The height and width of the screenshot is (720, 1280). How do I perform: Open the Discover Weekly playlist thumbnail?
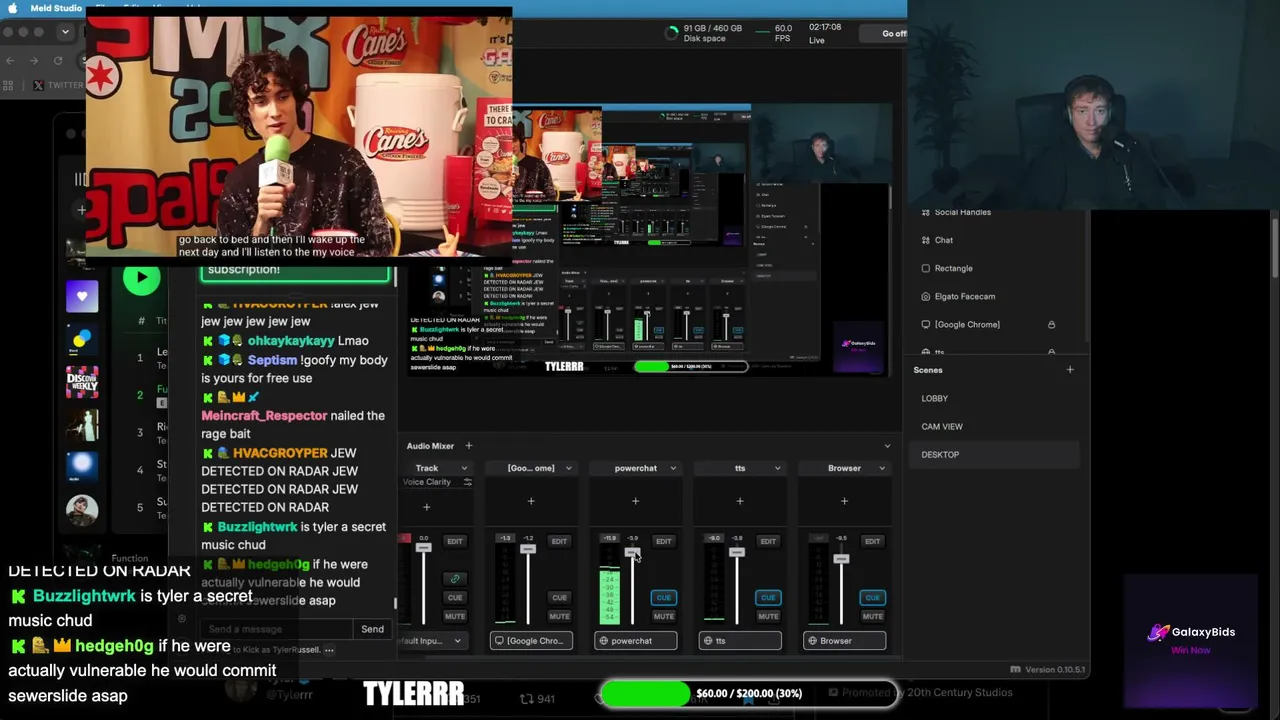(82, 382)
